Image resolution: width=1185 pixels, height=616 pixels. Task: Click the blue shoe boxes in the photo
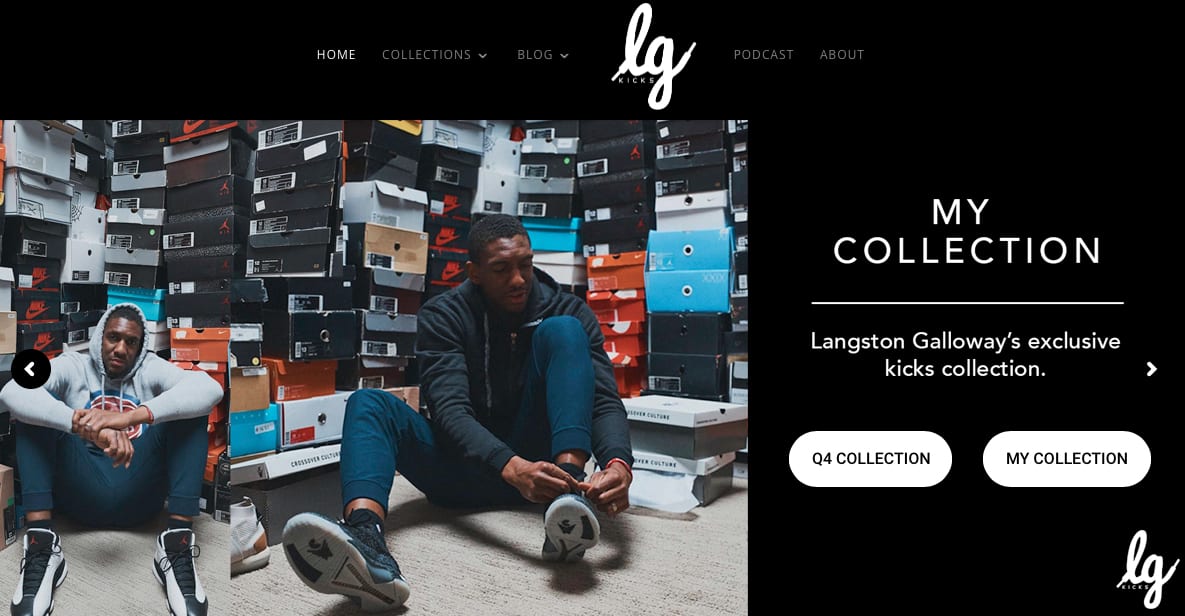(x=689, y=271)
